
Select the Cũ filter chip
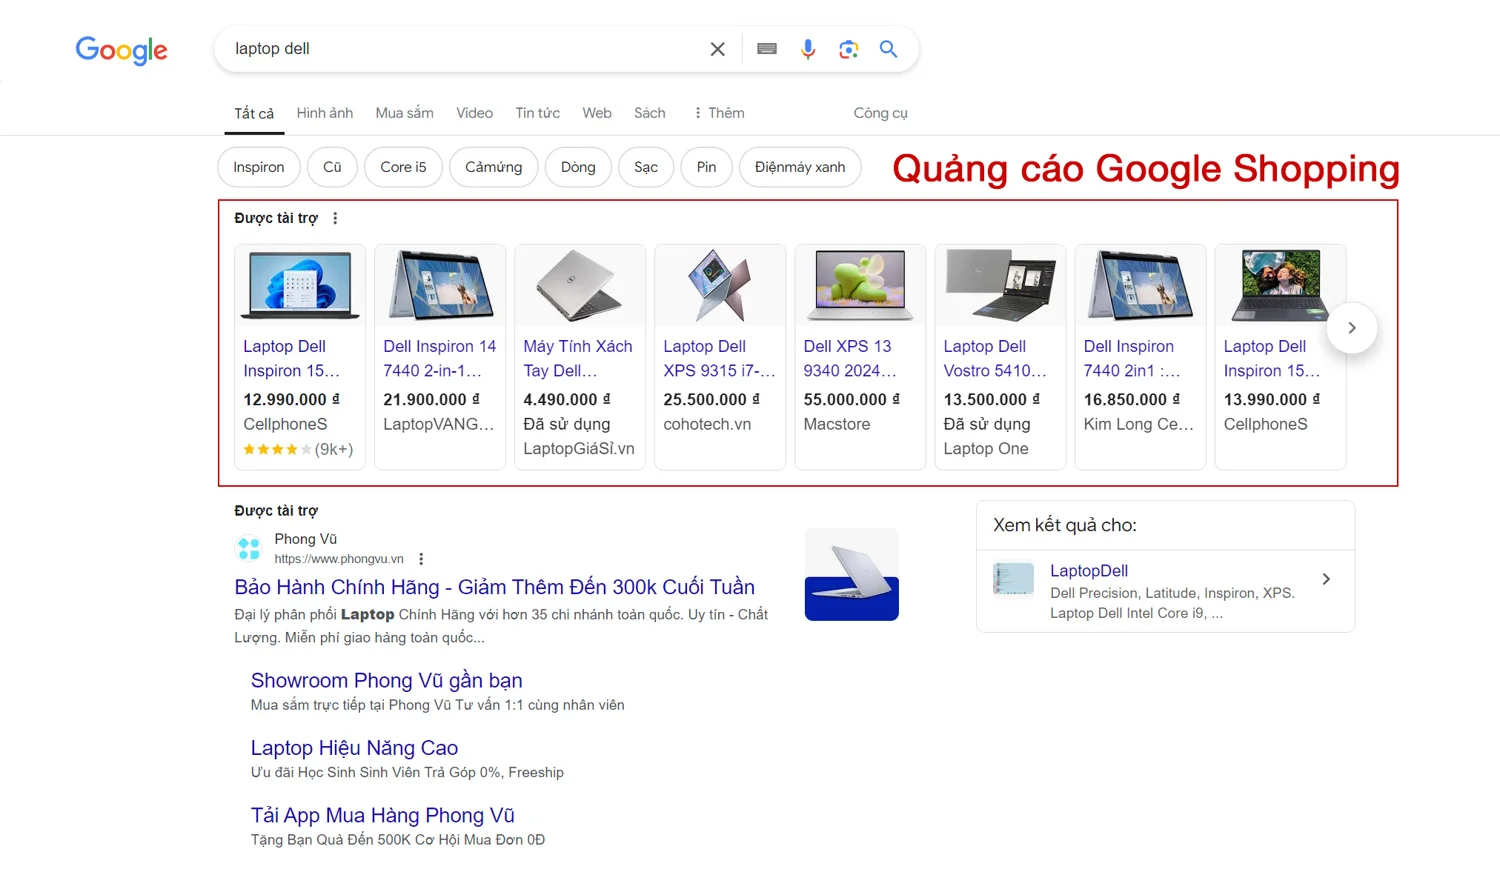click(x=332, y=167)
